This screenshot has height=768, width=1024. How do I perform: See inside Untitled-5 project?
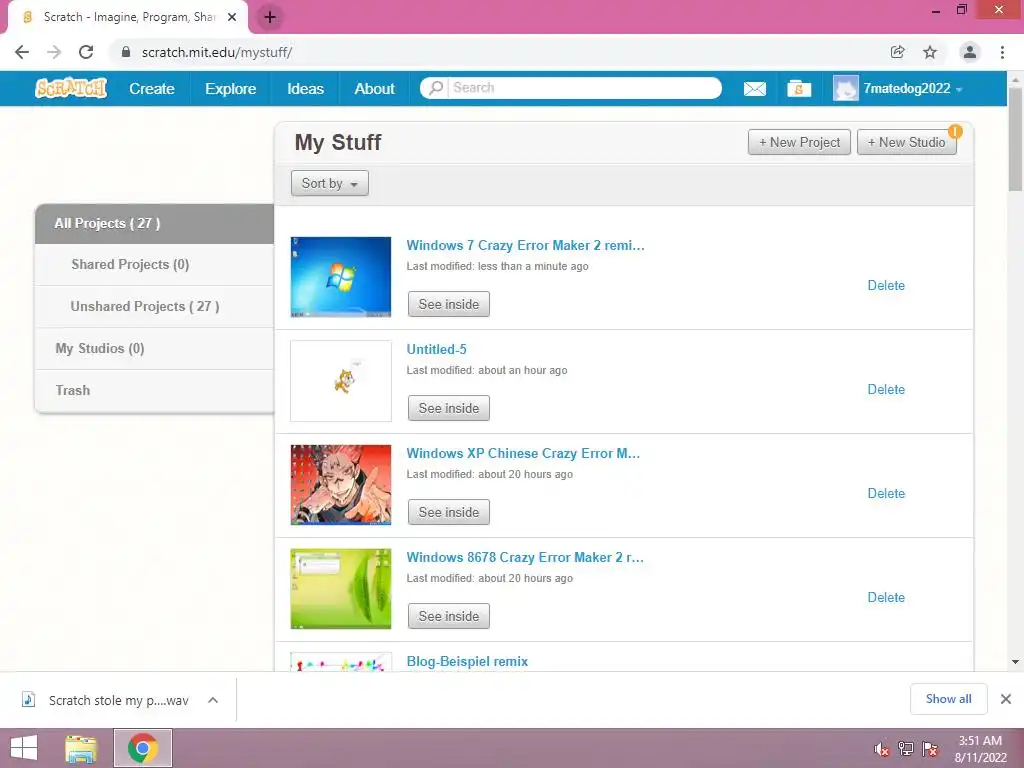point(449,408)
